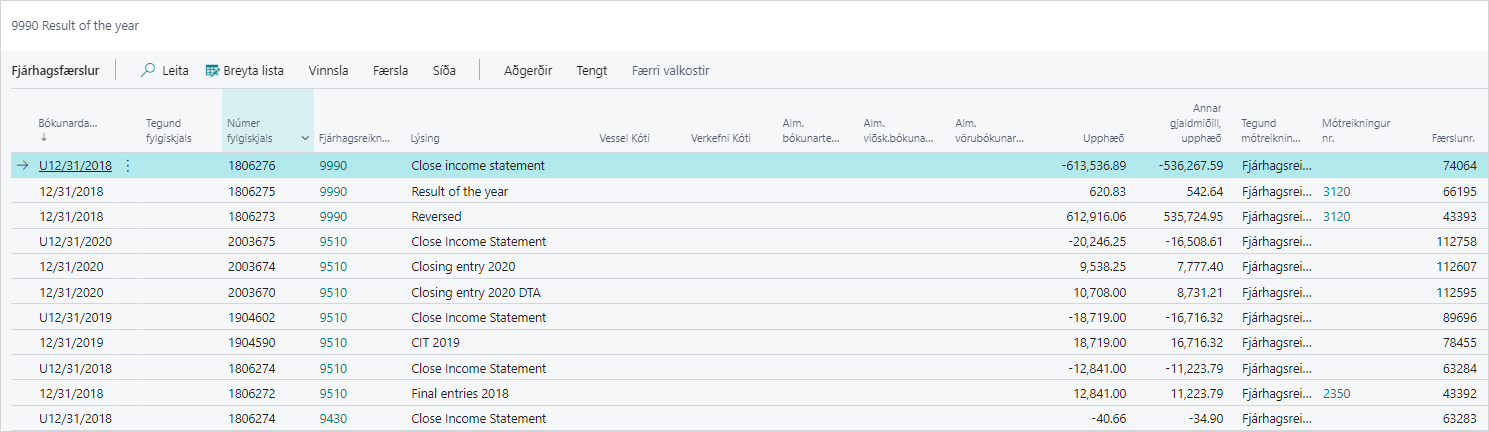Click balancing account 3120 on the Result of the year row
This screenshot has height=432, width=1489.
click(1336, 191)
